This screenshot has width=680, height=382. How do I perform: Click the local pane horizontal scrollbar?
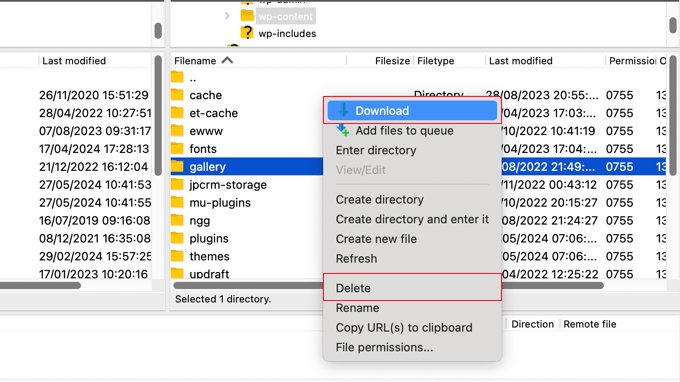coord(40,285)
